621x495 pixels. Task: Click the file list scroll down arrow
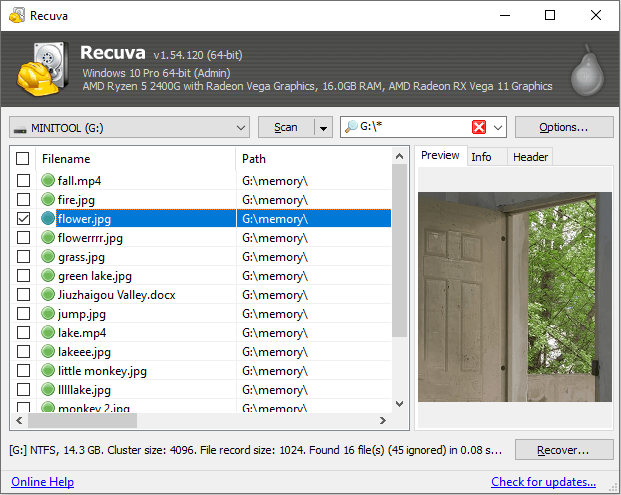point(400,404)
